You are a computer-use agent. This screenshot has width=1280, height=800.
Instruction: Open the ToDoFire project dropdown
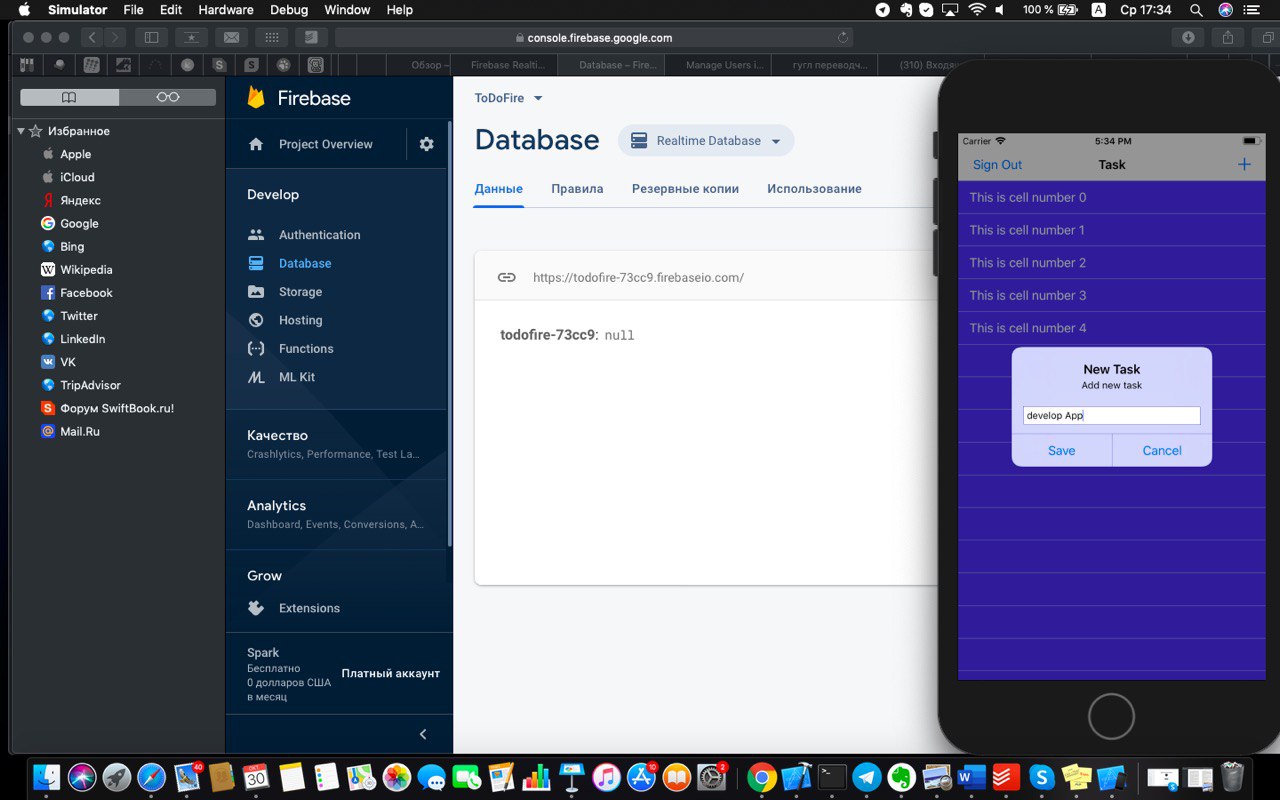509,98
